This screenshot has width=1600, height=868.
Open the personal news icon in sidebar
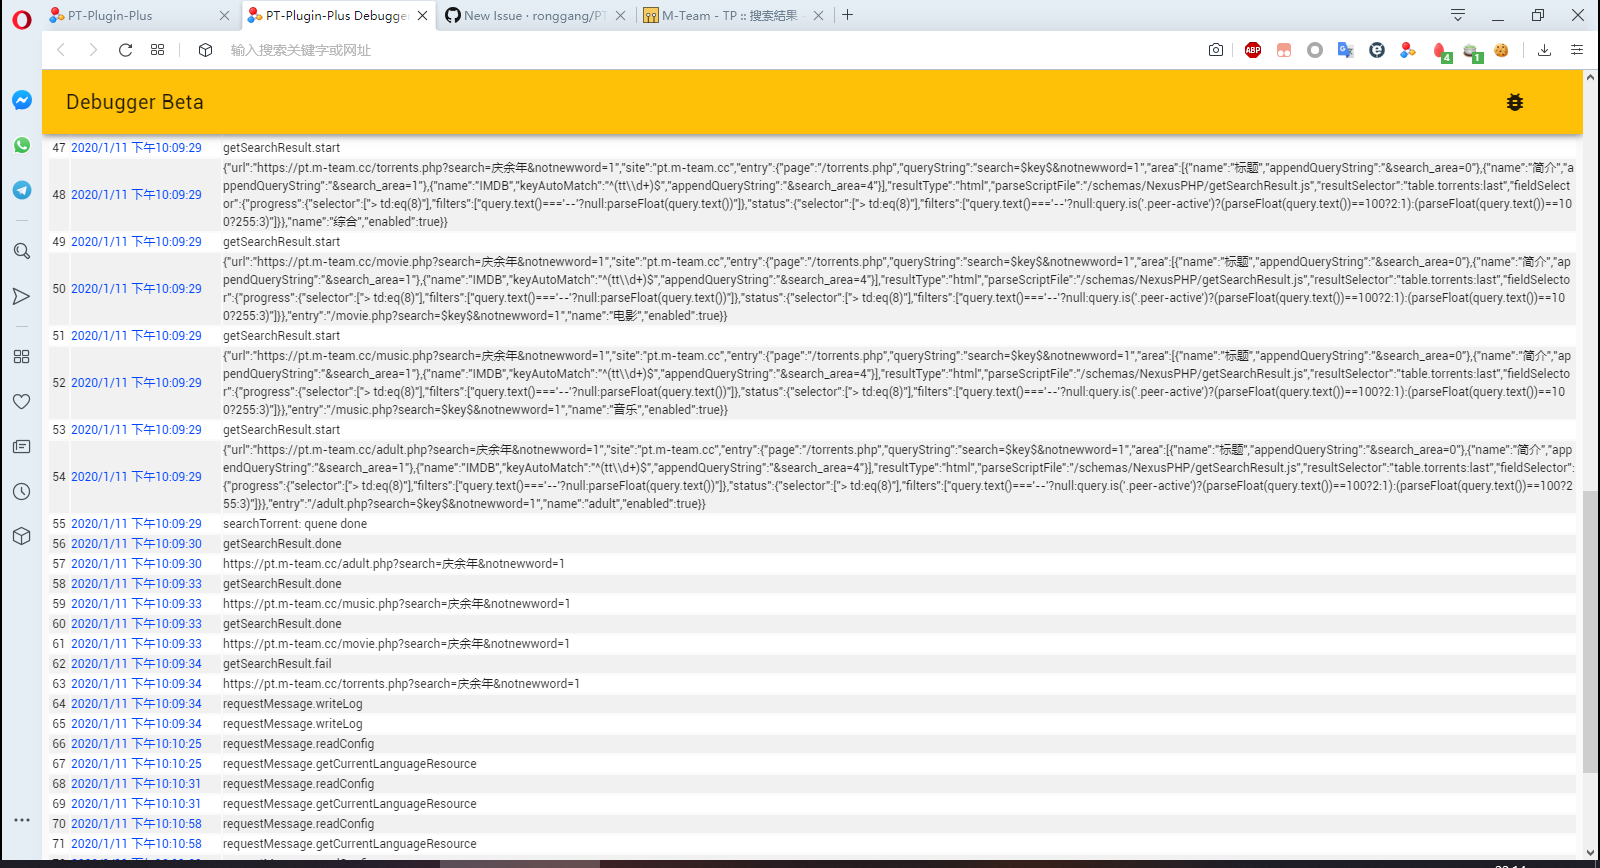point(22,447)
